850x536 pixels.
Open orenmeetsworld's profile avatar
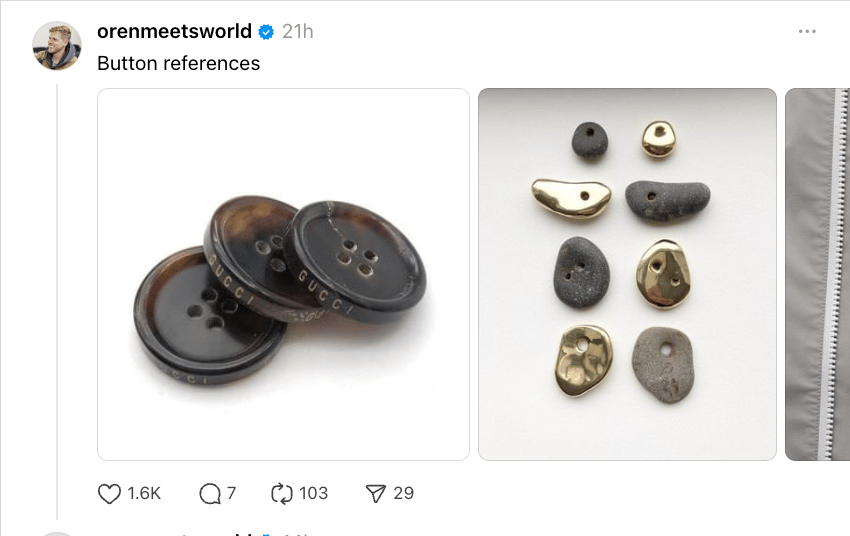(x=57, y=46)
